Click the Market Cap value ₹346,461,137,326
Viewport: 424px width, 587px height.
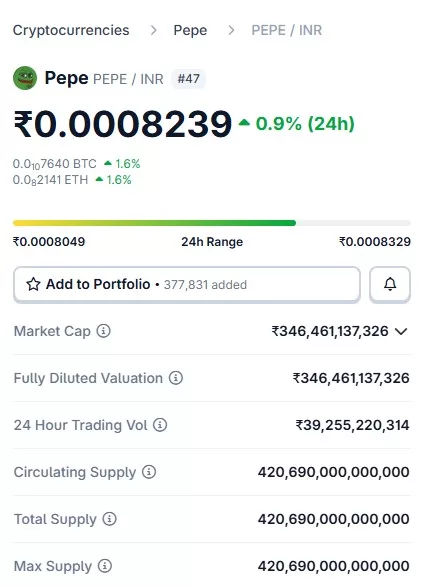330,331
